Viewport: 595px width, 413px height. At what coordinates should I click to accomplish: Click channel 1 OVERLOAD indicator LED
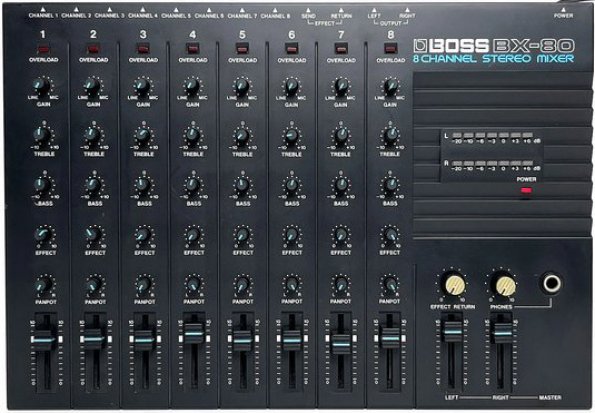(x=43, y=49)
